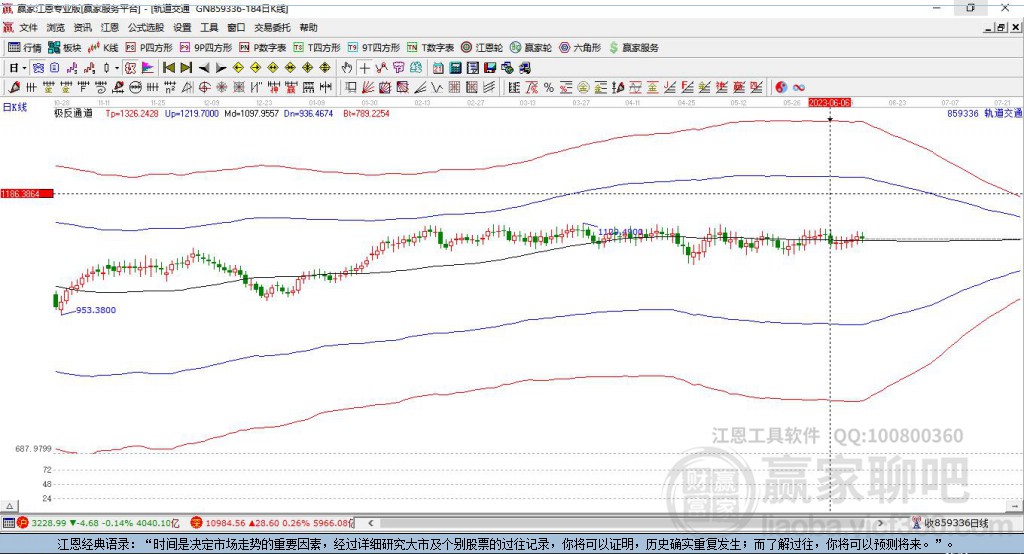Expand indicator panel up-arrow at bottom left
1024x554 pixels.
pyautogui.click(x=9, y=506)
